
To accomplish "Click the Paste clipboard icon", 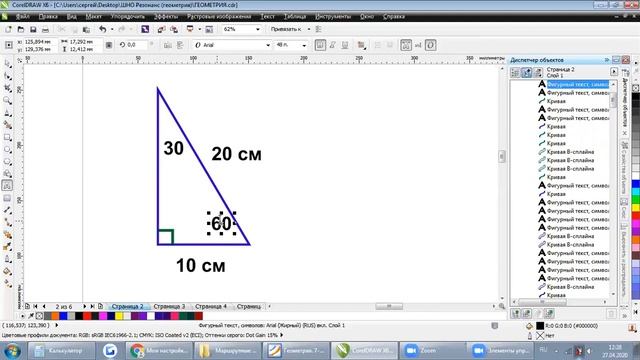I will 86,29.
